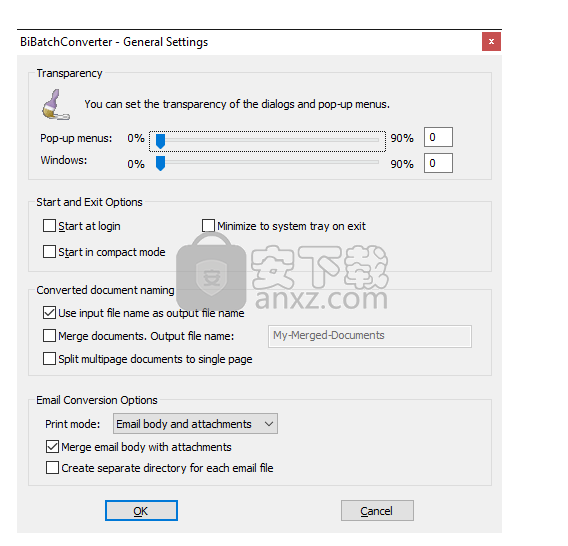The width and height of the screenshot is (568, 546).
Task: Check Minimize to system tray on exit
Action: click(x=208, y=225)
